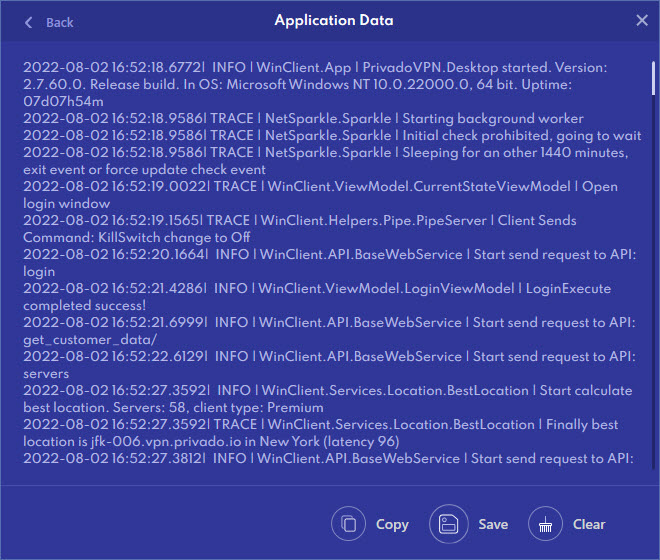This screenshot has height=560, width=660.
Task: Click the 'Application Data' title text
Action: point(334,20)
